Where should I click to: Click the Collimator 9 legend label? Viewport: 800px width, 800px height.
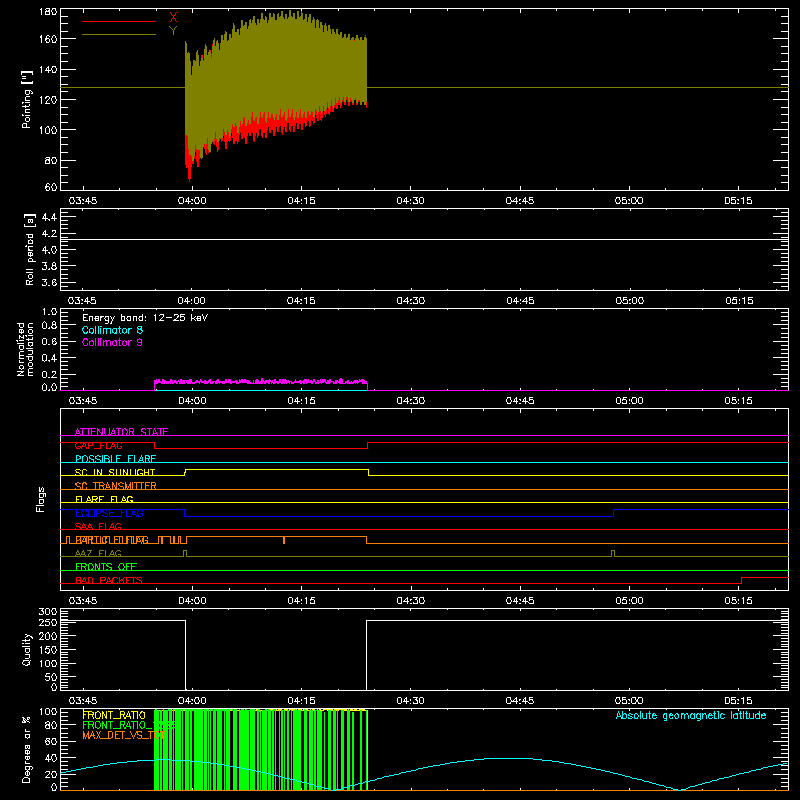point(112,342)
